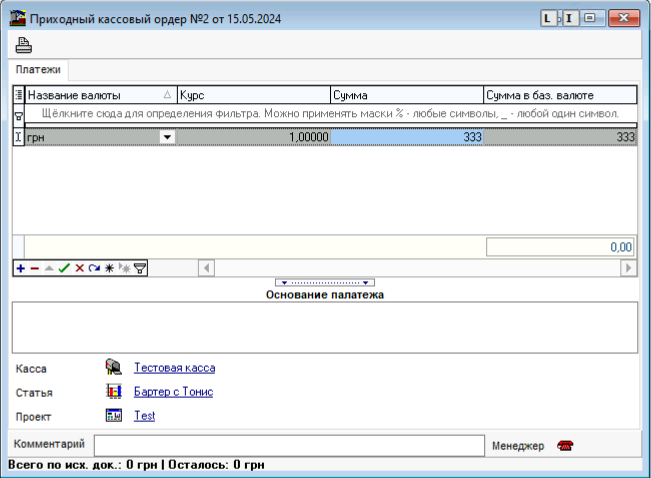Viewport: 651px width, 478px height.
Task: Toggle the L button in the title bar
Action: click(548, 18)
